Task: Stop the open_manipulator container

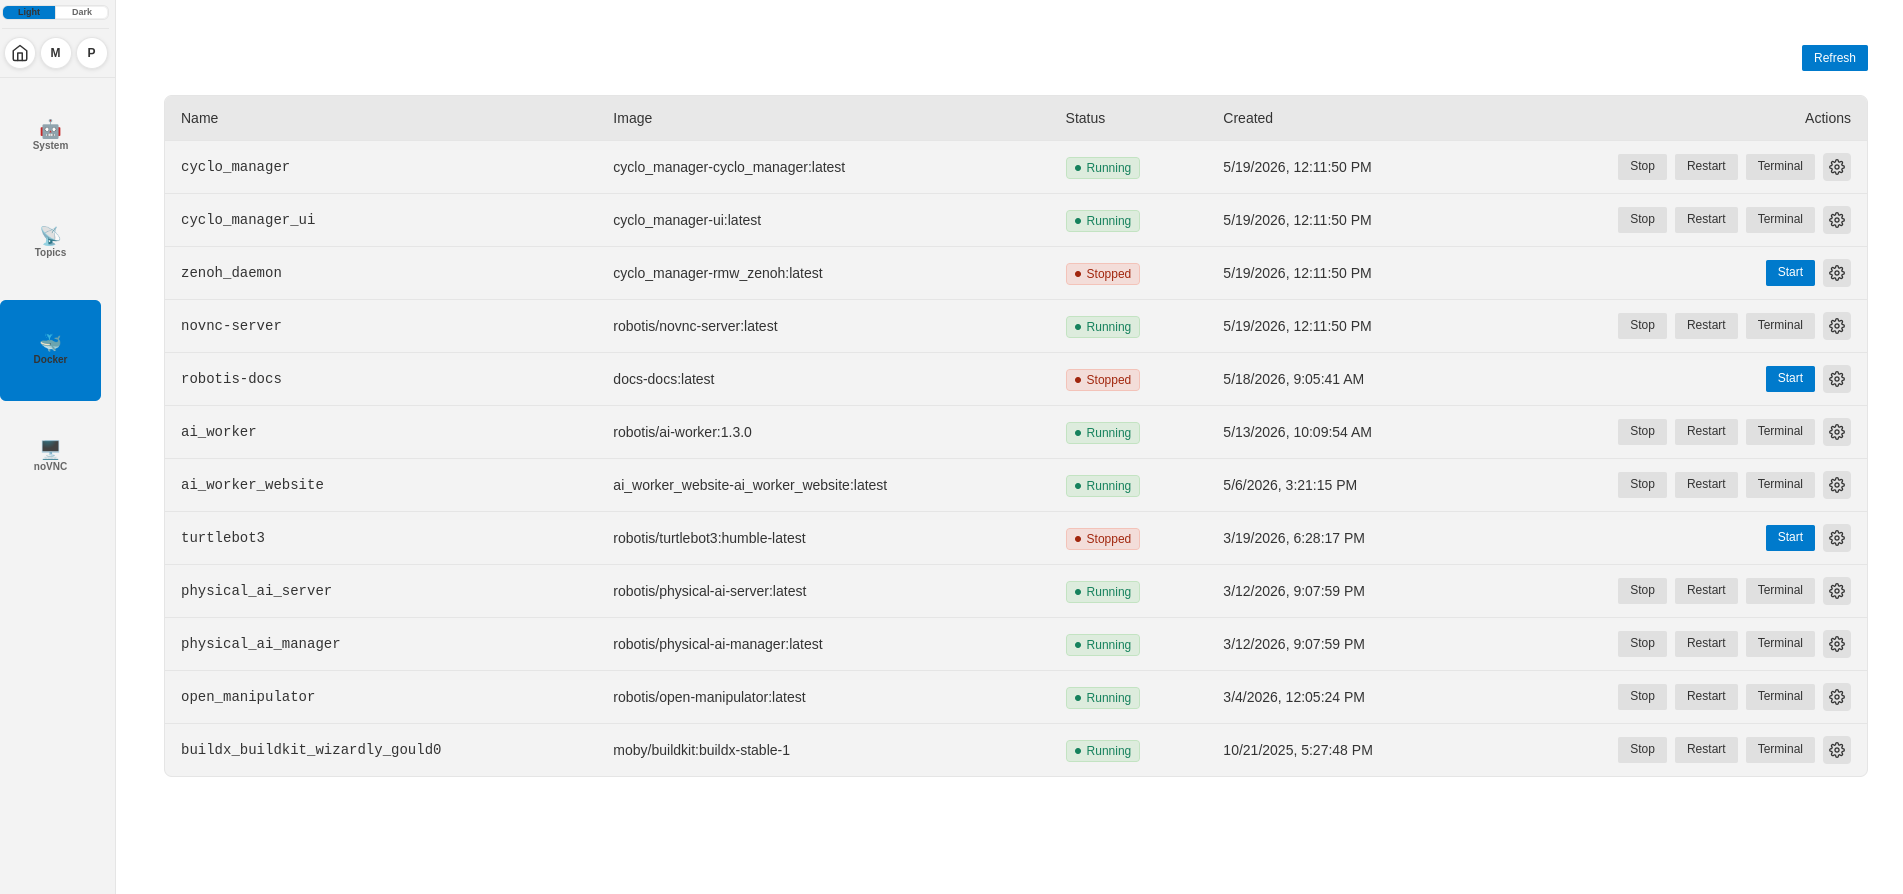Action: 1642,697
